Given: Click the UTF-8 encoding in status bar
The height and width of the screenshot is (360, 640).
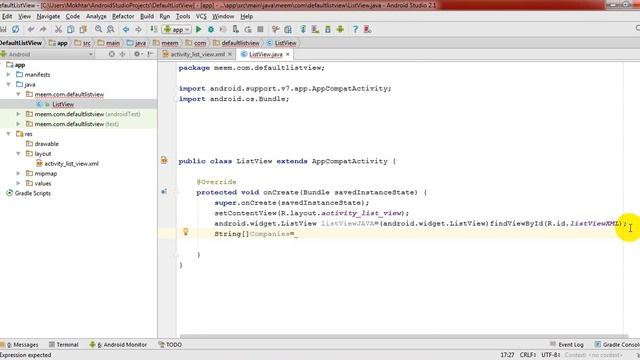Looking at the screenshot, I should 550,355.
